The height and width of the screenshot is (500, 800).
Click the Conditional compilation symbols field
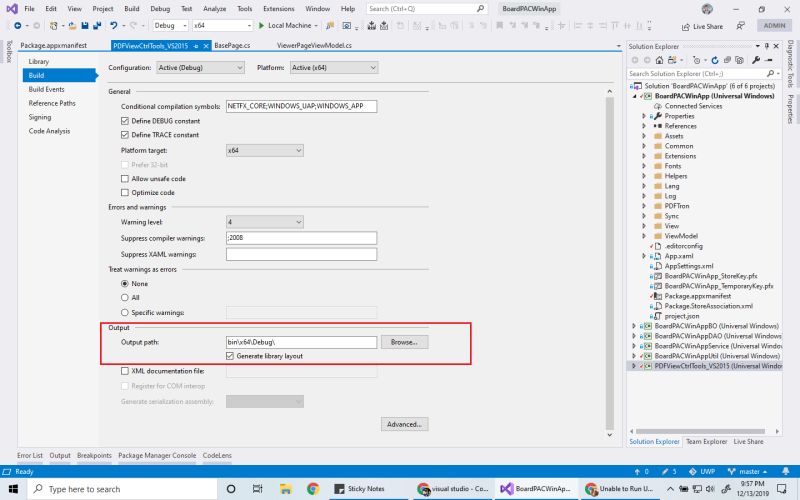click(302, 106)
